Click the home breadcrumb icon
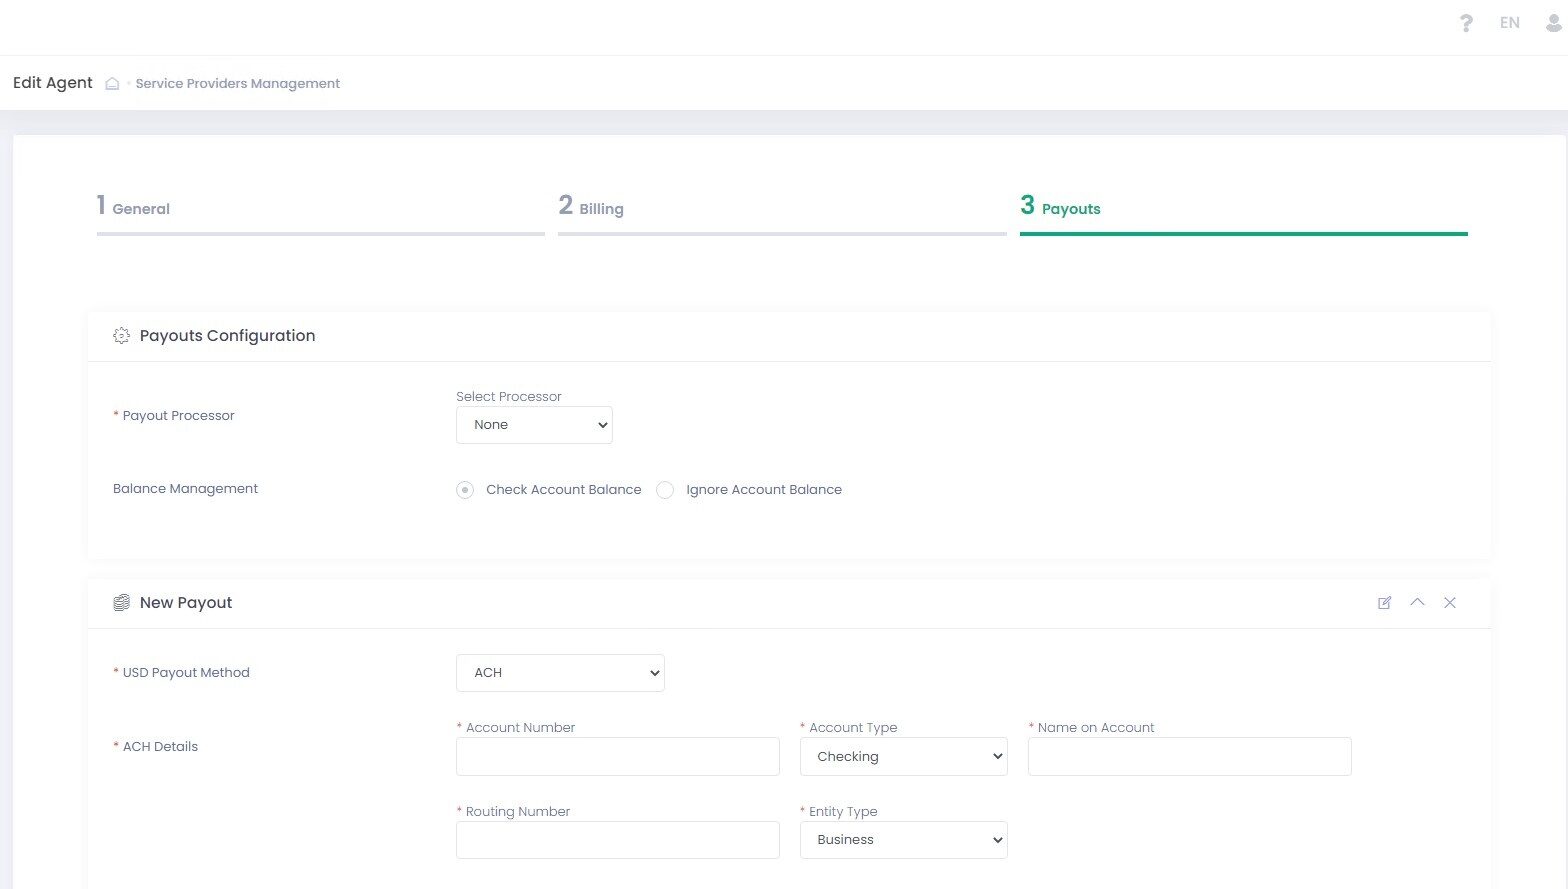 click(112, 84)
